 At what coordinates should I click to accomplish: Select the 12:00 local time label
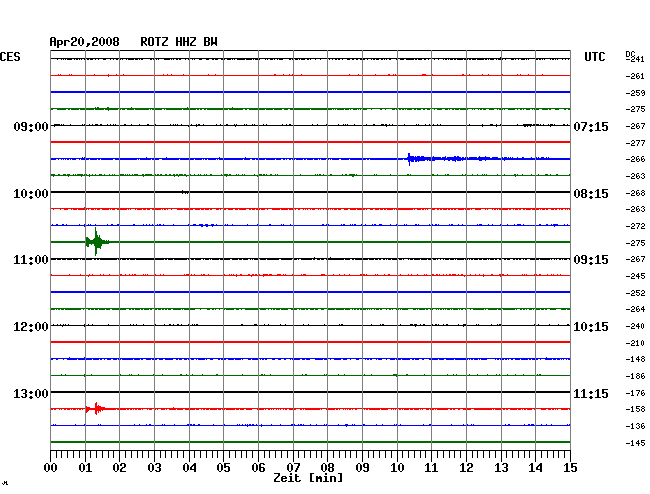(x=31, y=327)
